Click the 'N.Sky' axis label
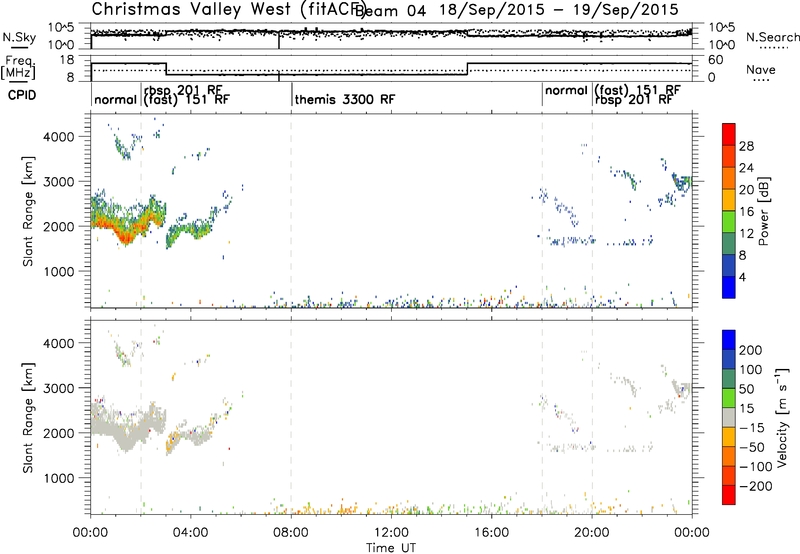Viewport: 800px width, 554px height. (x=19, y=37)
